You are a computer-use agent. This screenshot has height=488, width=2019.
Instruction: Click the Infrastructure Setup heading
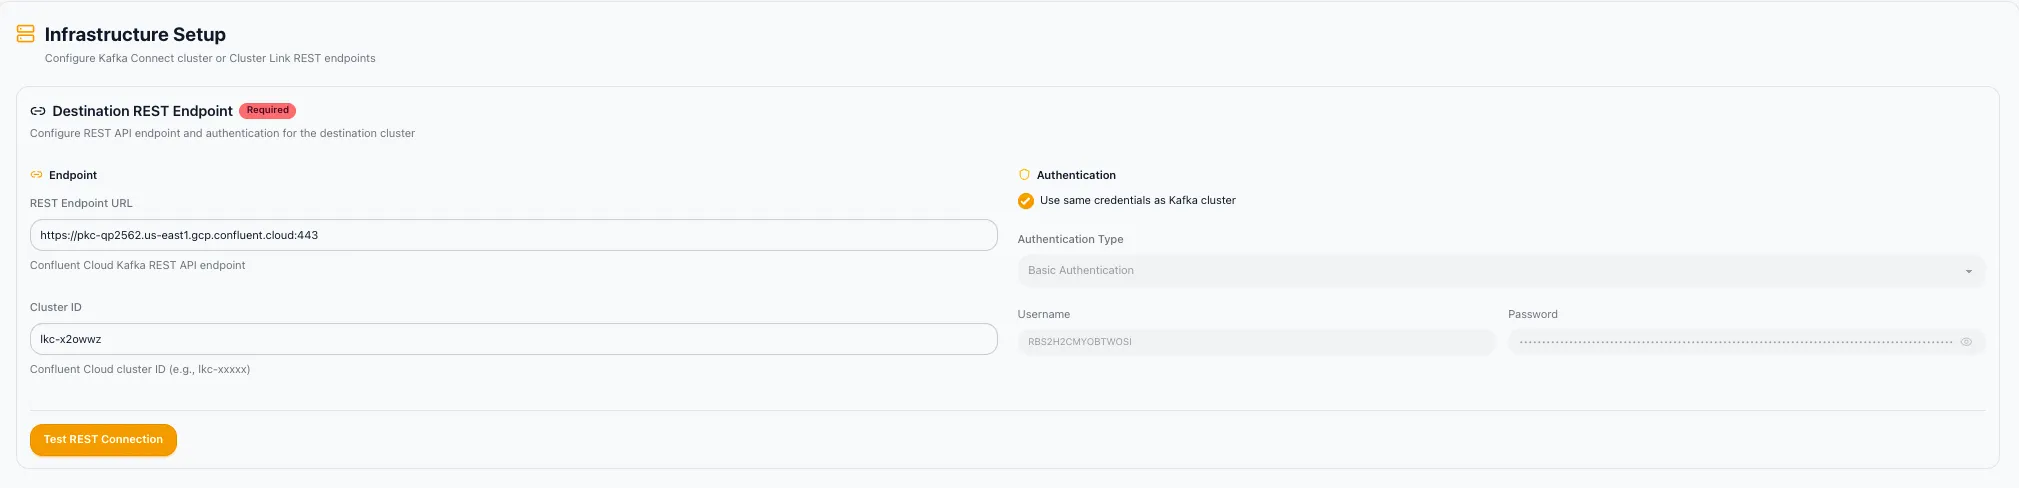[135, 34]
